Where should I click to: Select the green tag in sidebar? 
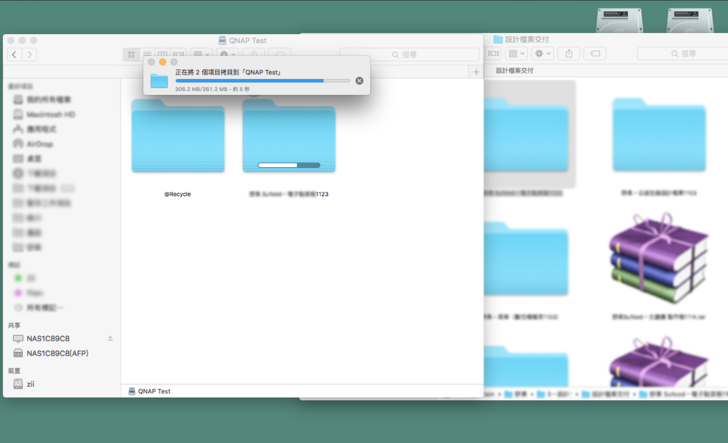(x=18, y=278)
